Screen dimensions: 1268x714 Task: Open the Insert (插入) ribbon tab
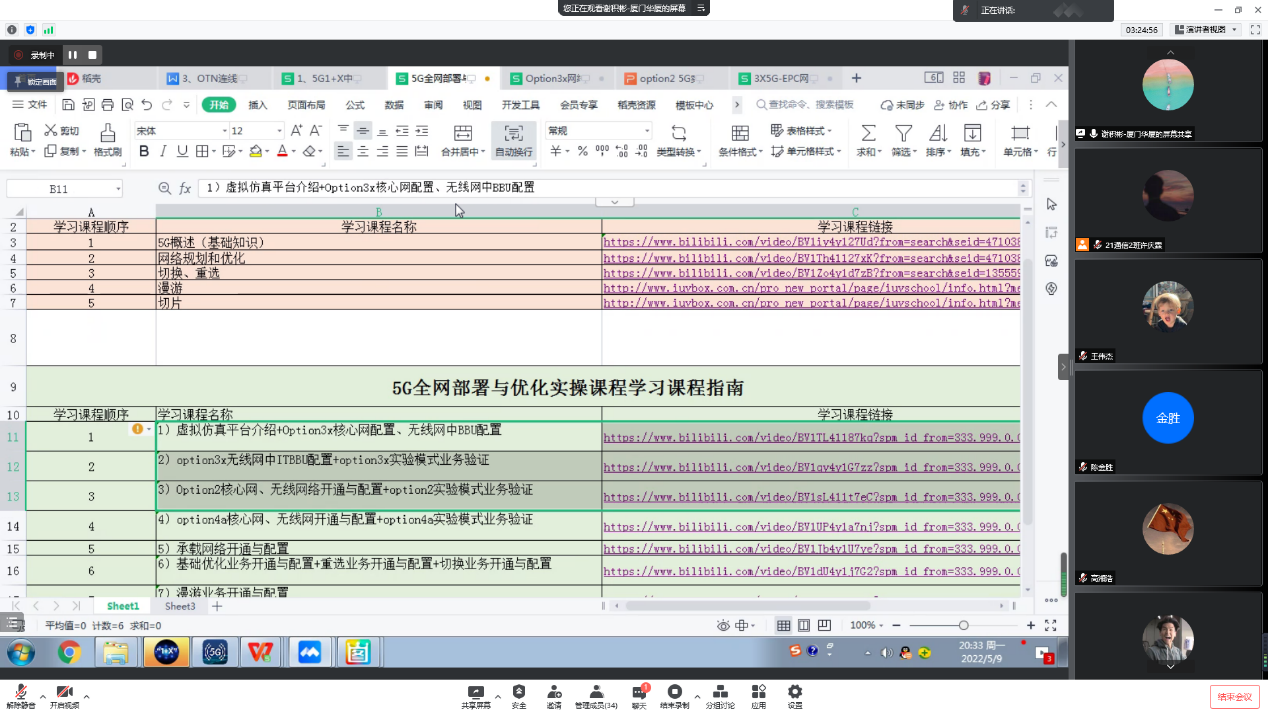pyautogui.click(x=258, y=104)
